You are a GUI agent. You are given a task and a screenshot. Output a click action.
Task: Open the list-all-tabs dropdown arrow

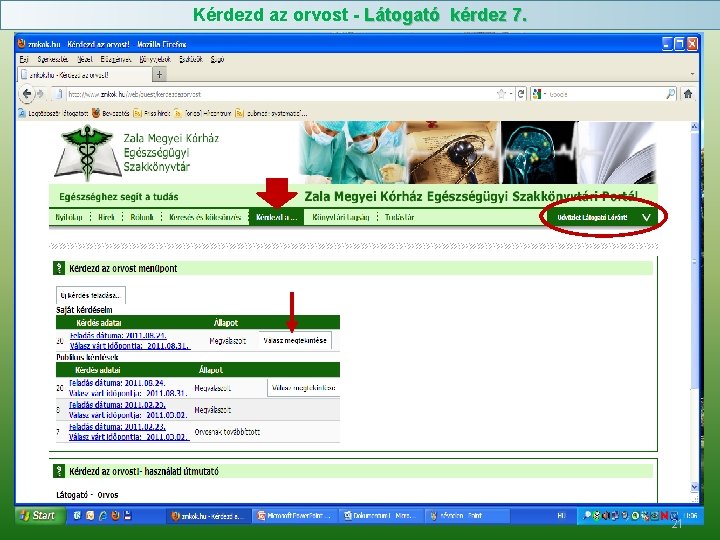click(692, 74)
